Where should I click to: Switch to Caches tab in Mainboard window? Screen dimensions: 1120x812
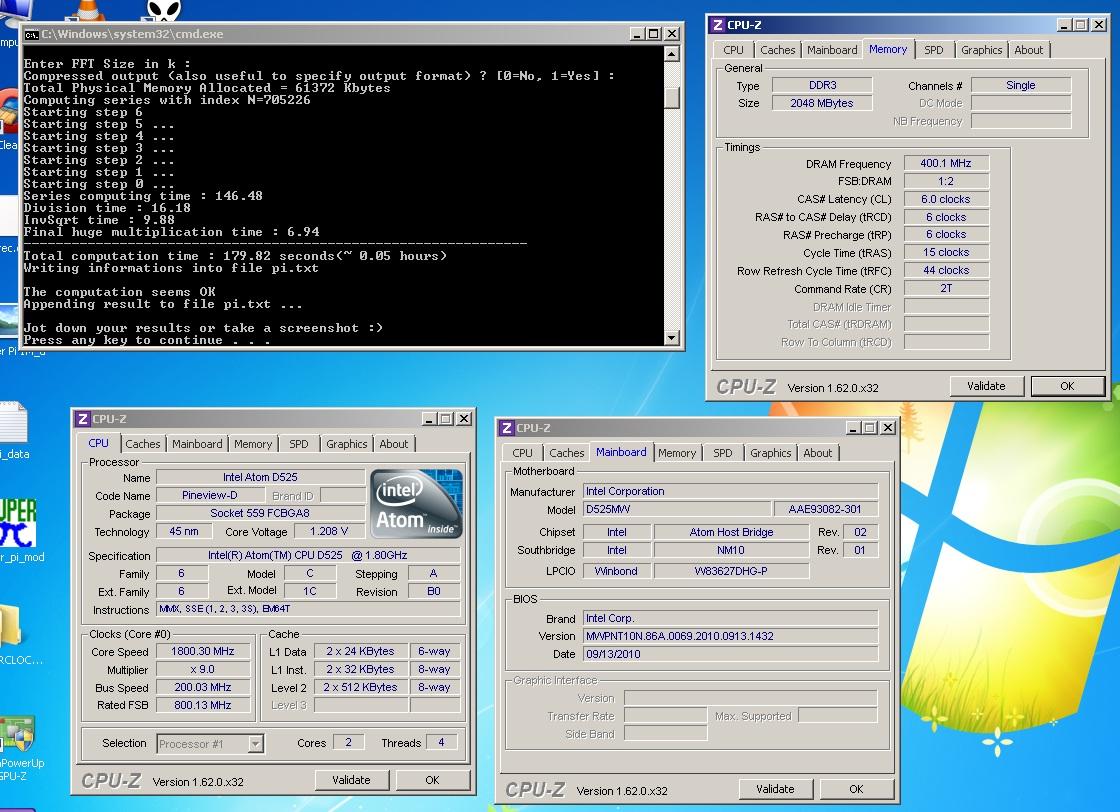(566, 453)
